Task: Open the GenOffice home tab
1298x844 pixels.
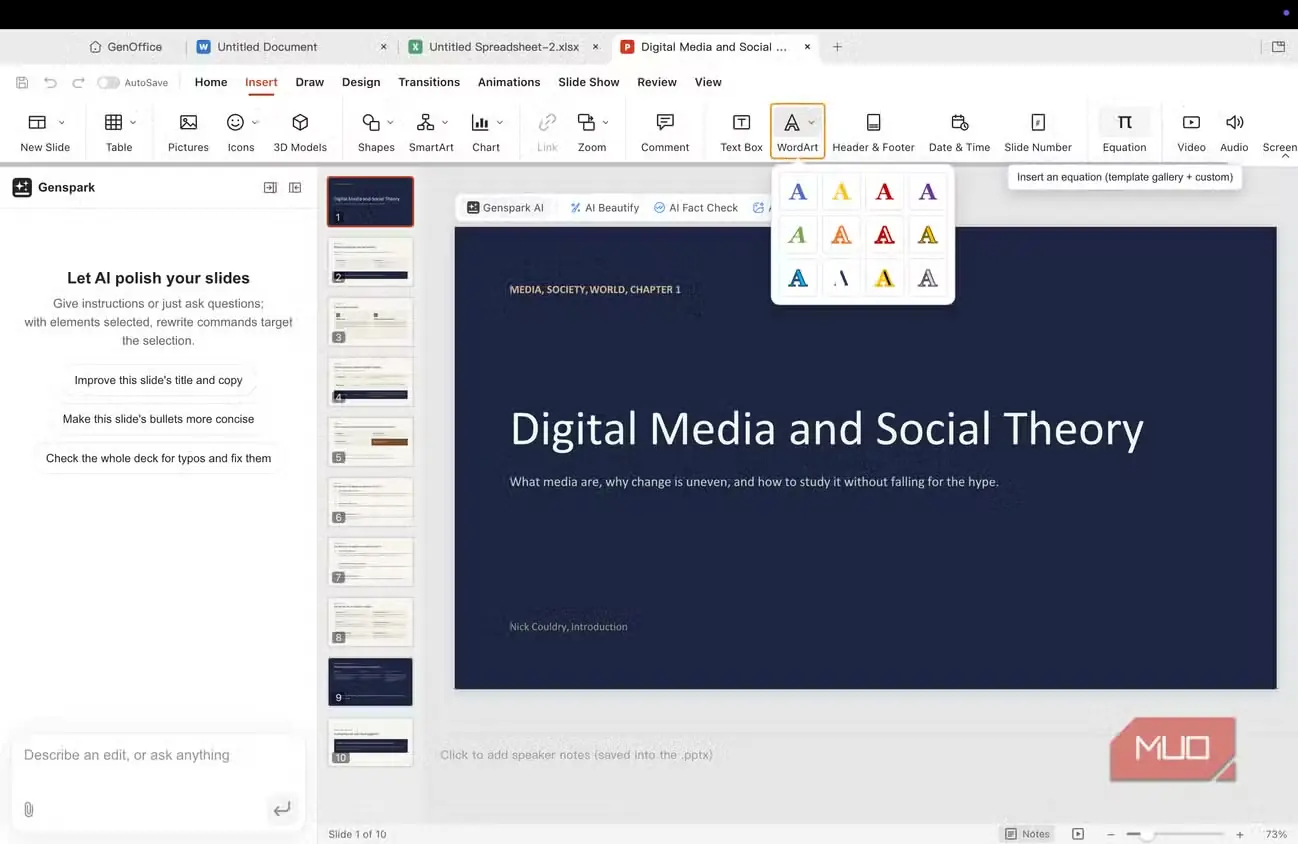Action: 125,47
